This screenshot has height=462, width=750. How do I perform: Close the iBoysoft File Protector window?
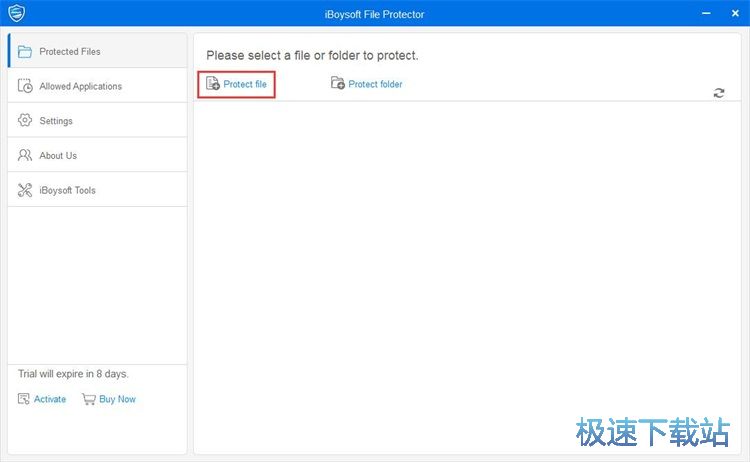click(735, 13)
